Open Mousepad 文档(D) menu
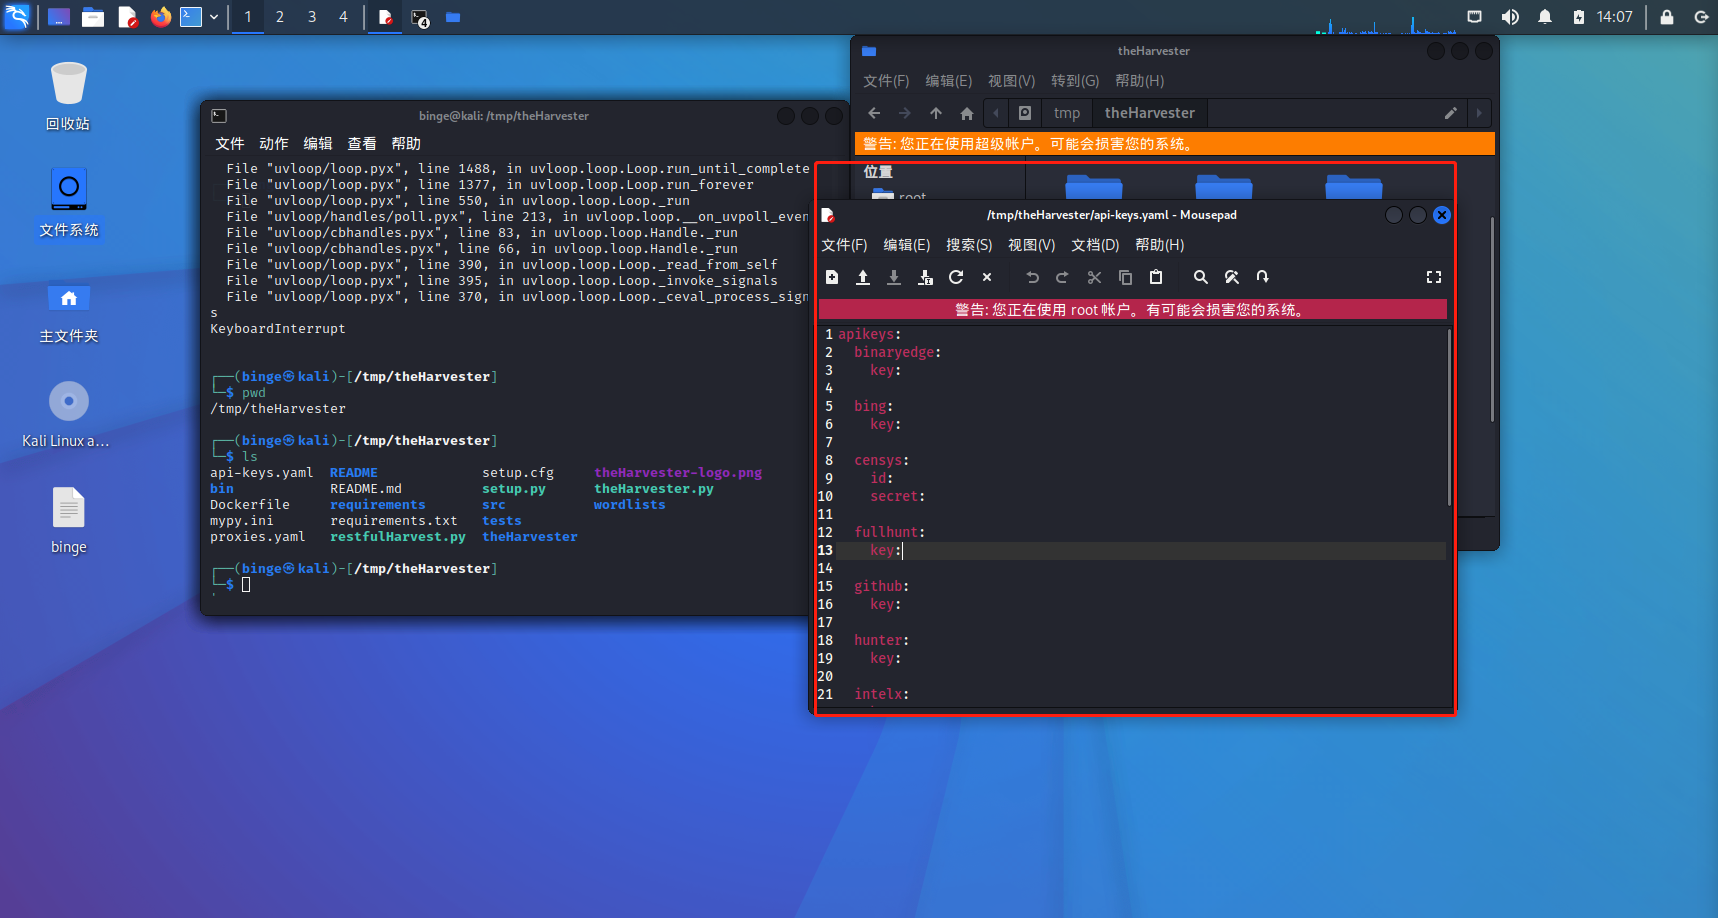Screen dimensions: 1718x918 tap(1095, 245)
